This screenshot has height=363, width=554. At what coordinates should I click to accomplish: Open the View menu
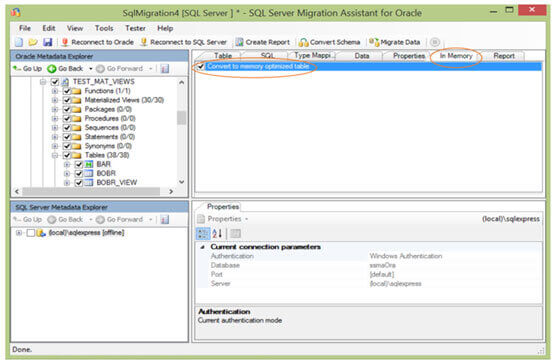(75, 28)
